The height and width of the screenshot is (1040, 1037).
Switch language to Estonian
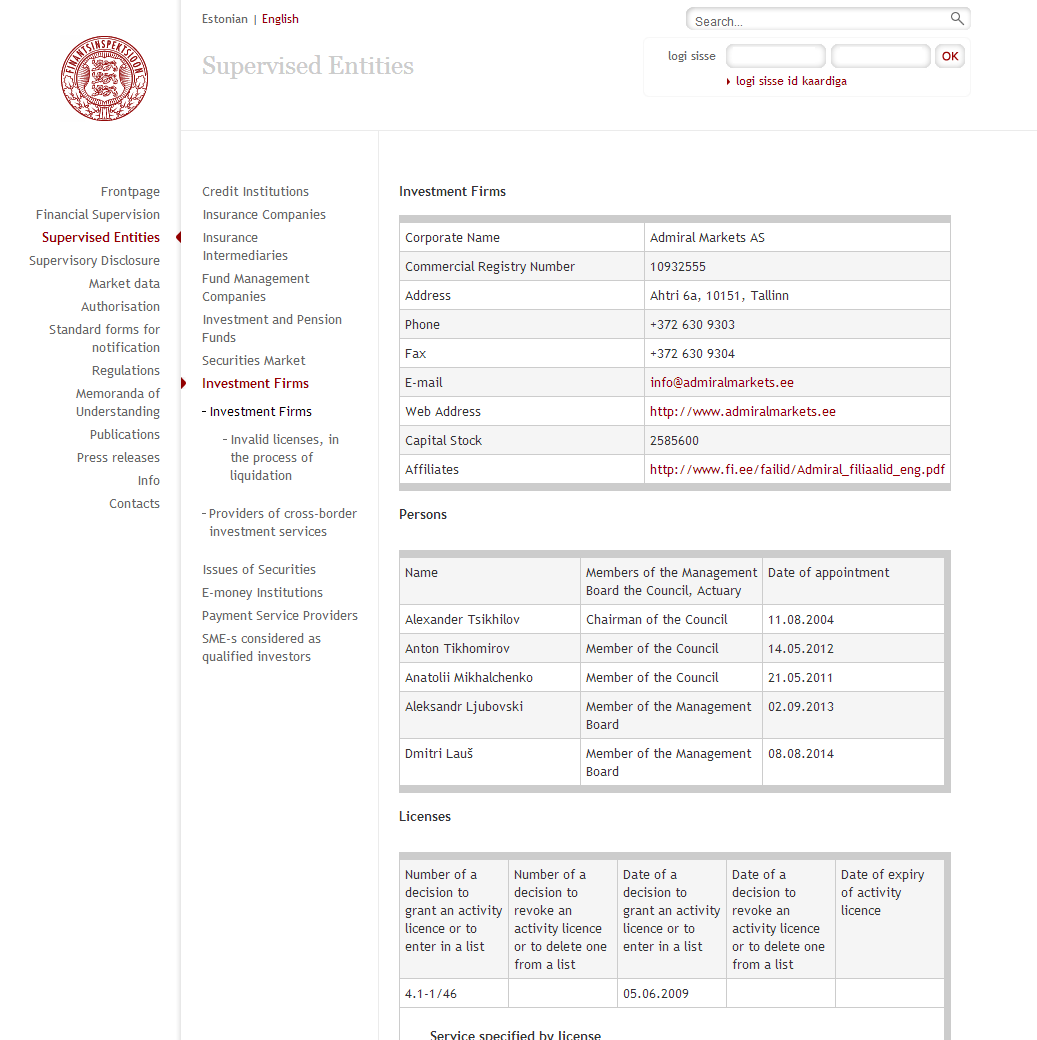224,19
